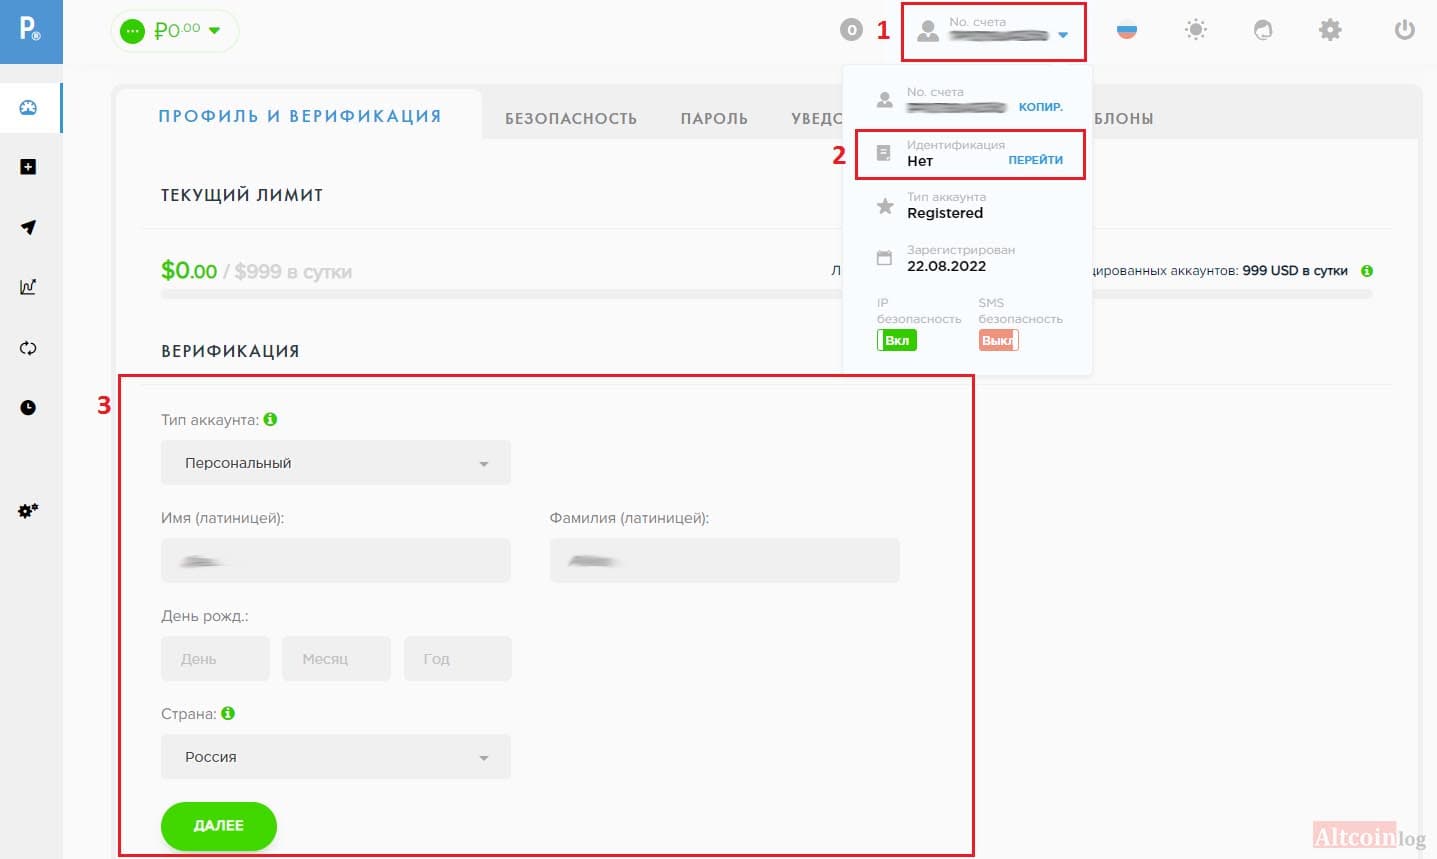Open the Тип аккаунта dropdown set to Персональный
Image resolution: width=1437 pixels, height=859 pixels.
[336, 463]
